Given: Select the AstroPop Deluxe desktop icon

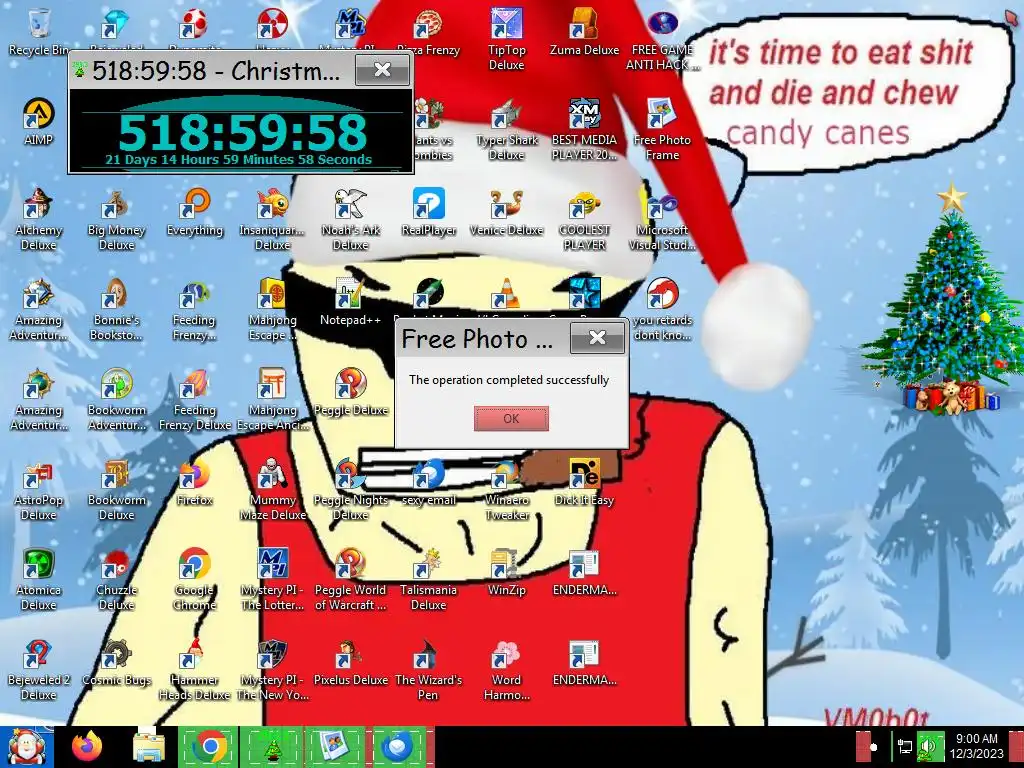Looking at the screenshot, I should coord(39,490).
